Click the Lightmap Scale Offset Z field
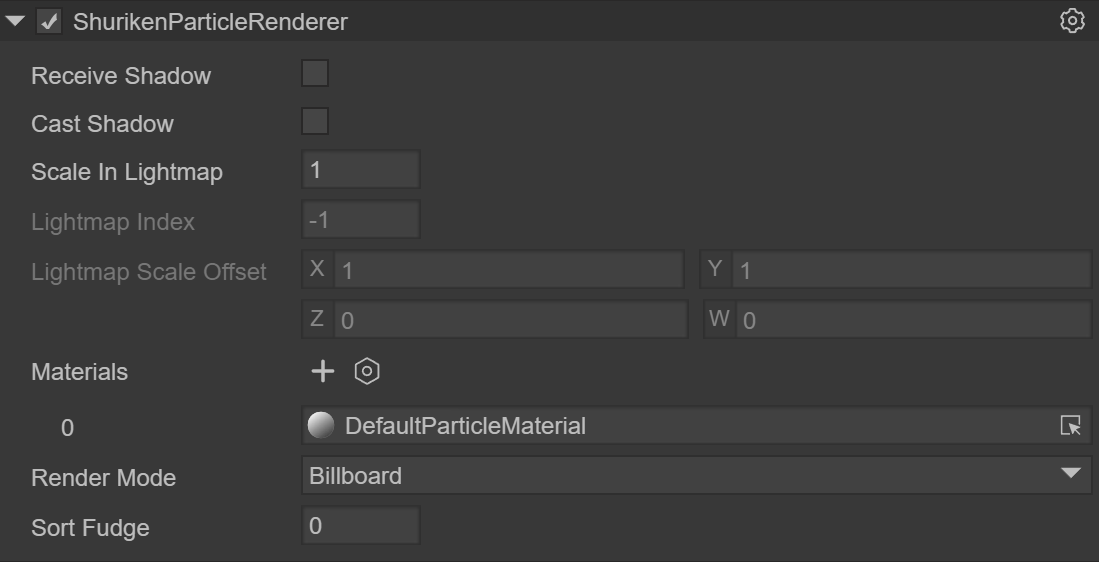Viewport: 1099px width, 562px height. [x=510, y=320]
